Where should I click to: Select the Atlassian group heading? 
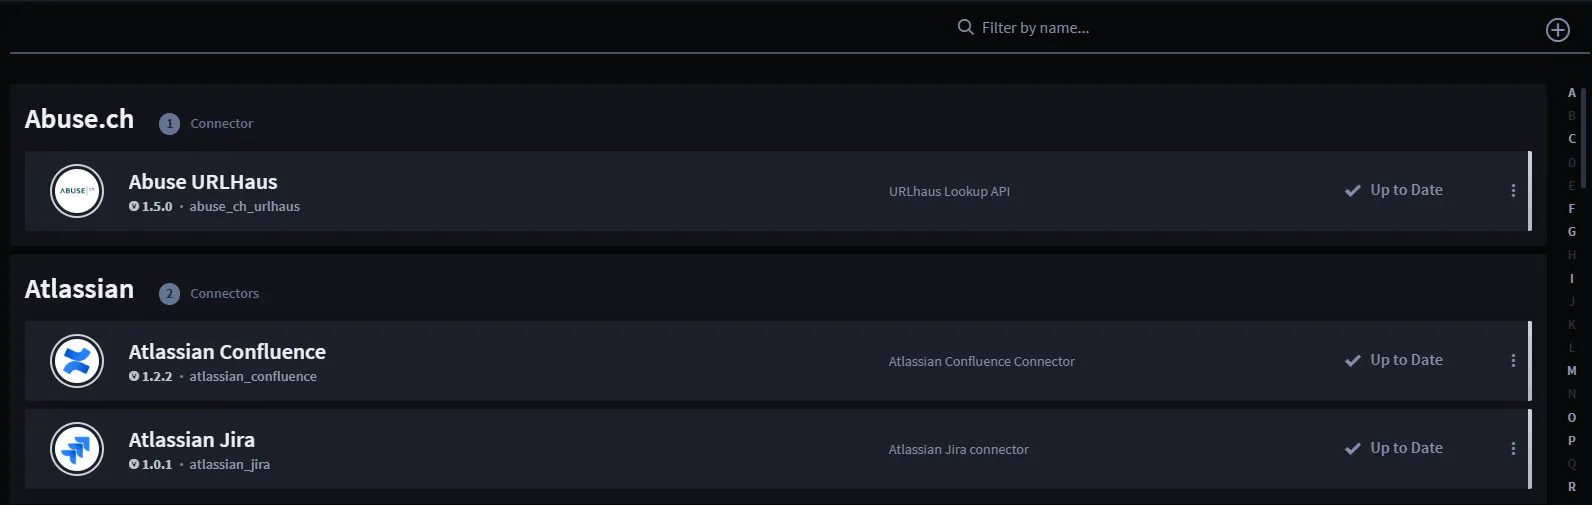(79, 289)
